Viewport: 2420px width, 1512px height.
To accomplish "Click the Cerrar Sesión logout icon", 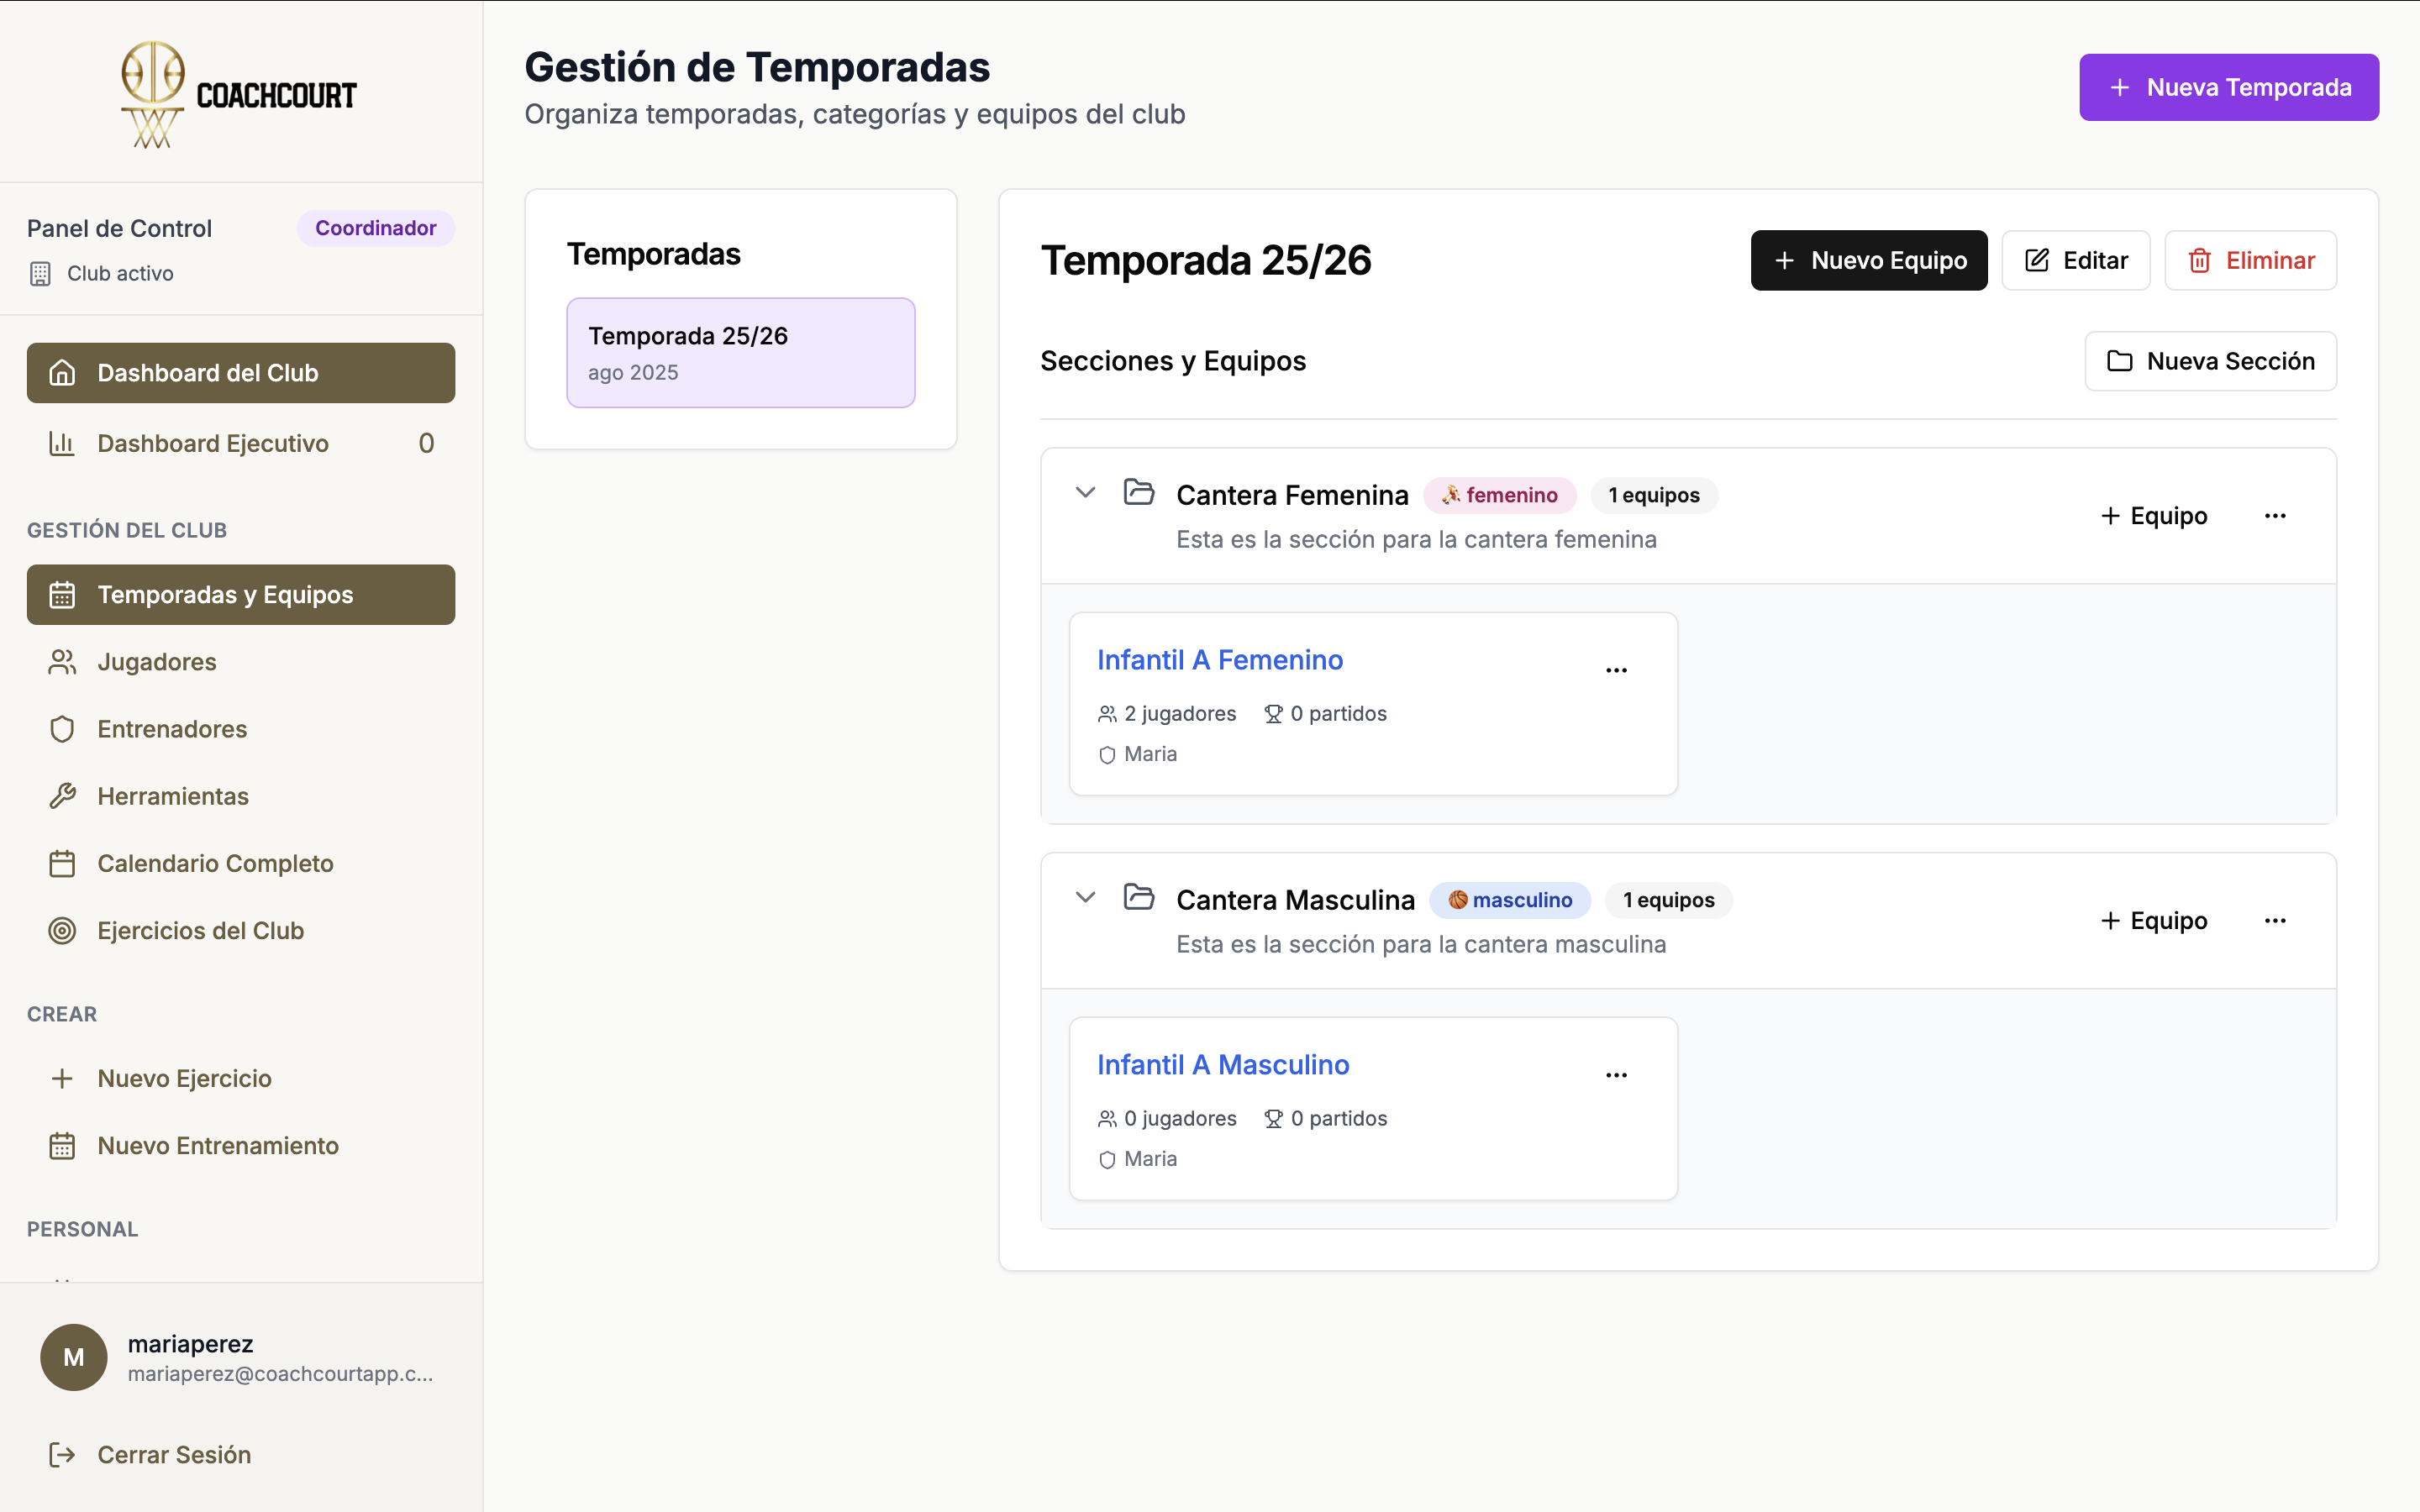I will pyautogui.click(x=63, y=1455).
